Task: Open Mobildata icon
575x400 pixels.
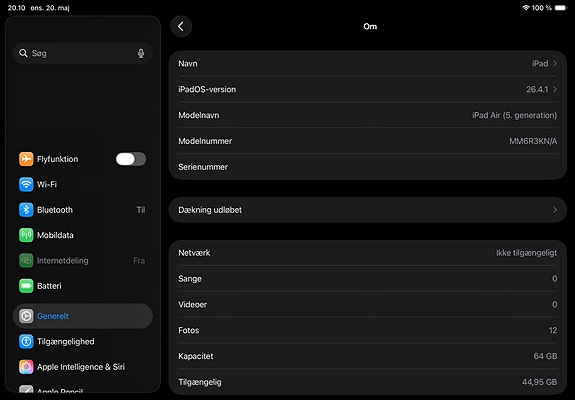Action: click(26, 235)
